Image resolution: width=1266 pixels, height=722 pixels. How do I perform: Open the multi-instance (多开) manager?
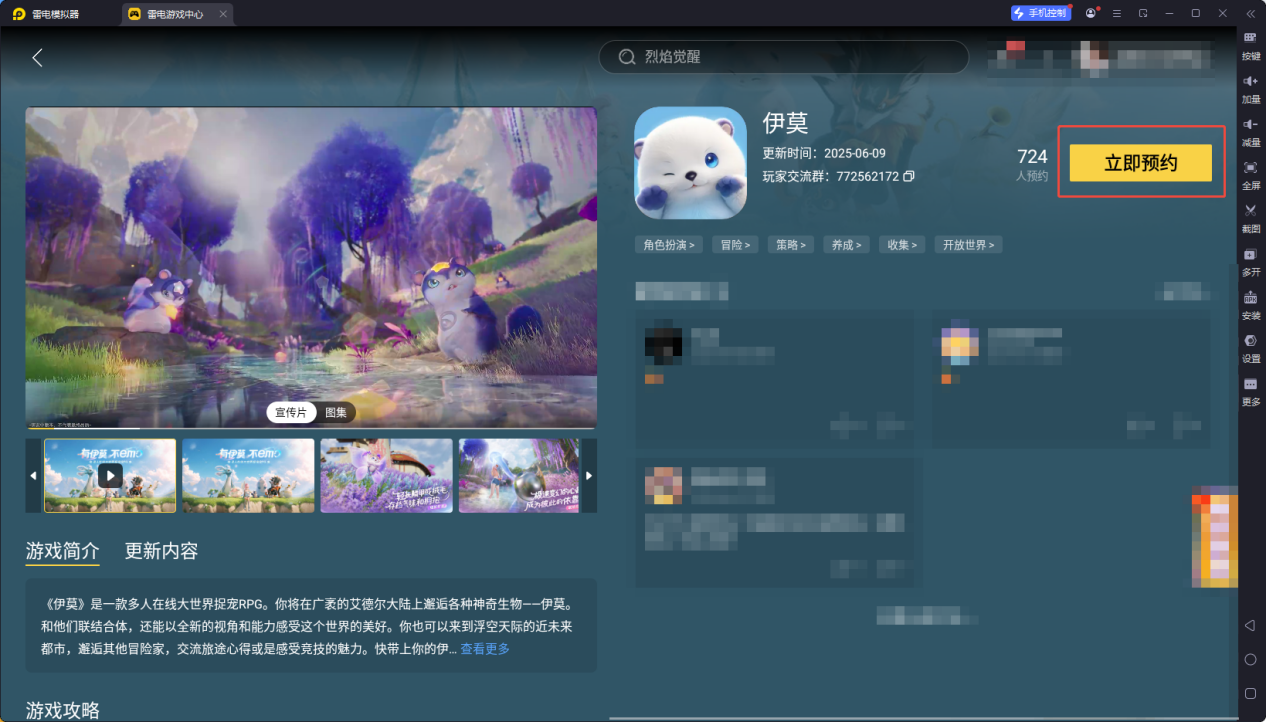pos(1249,263)
